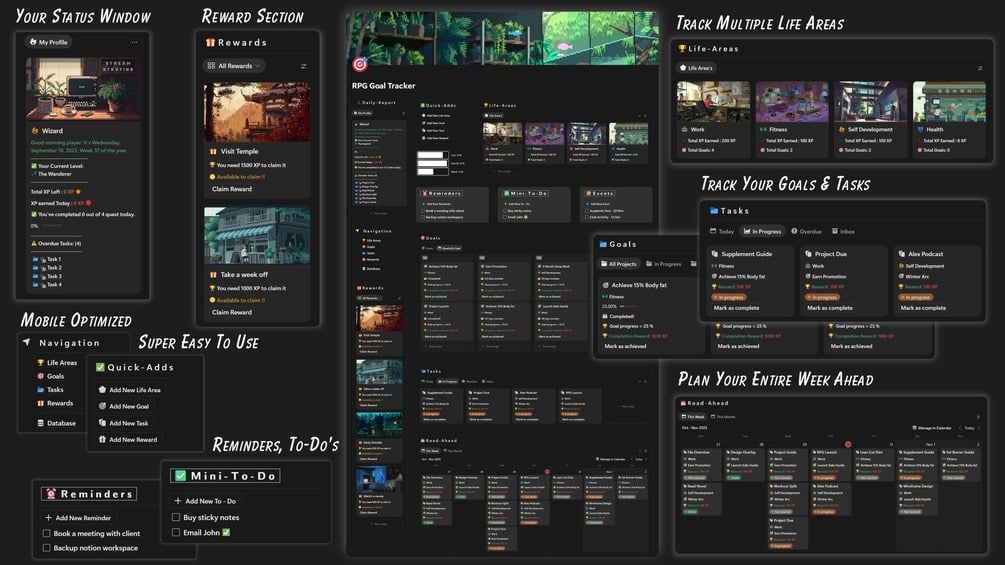Screen dimensions: 1005x565
Task: Click Add New To - Do
Action: pos(205,501)
